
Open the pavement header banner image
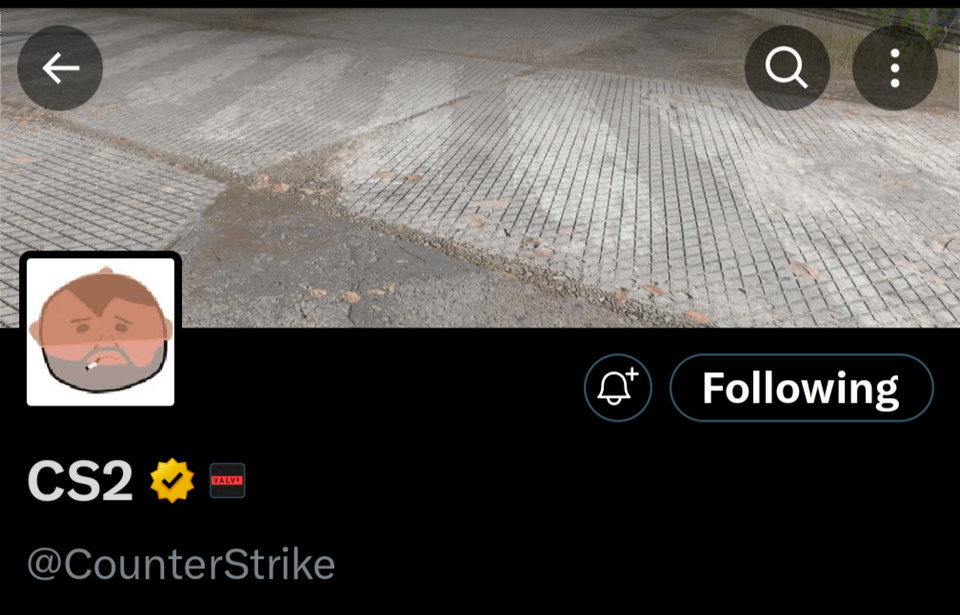coord(480,167)
